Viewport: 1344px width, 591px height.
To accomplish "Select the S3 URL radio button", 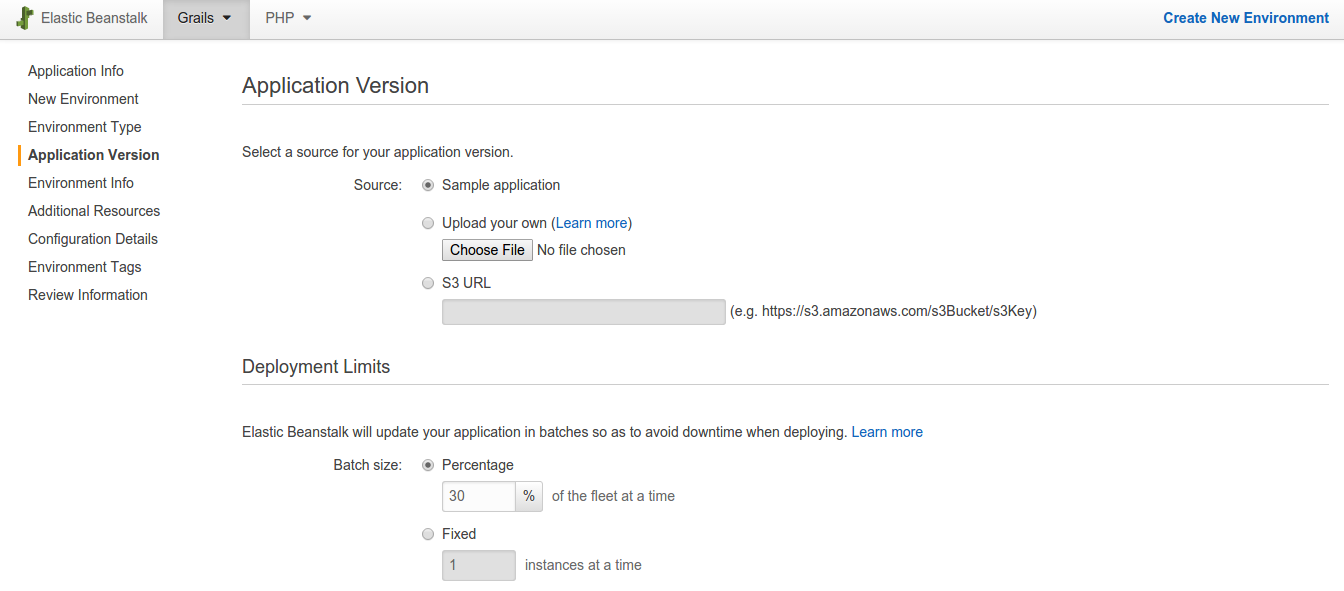I will point(428,283).
